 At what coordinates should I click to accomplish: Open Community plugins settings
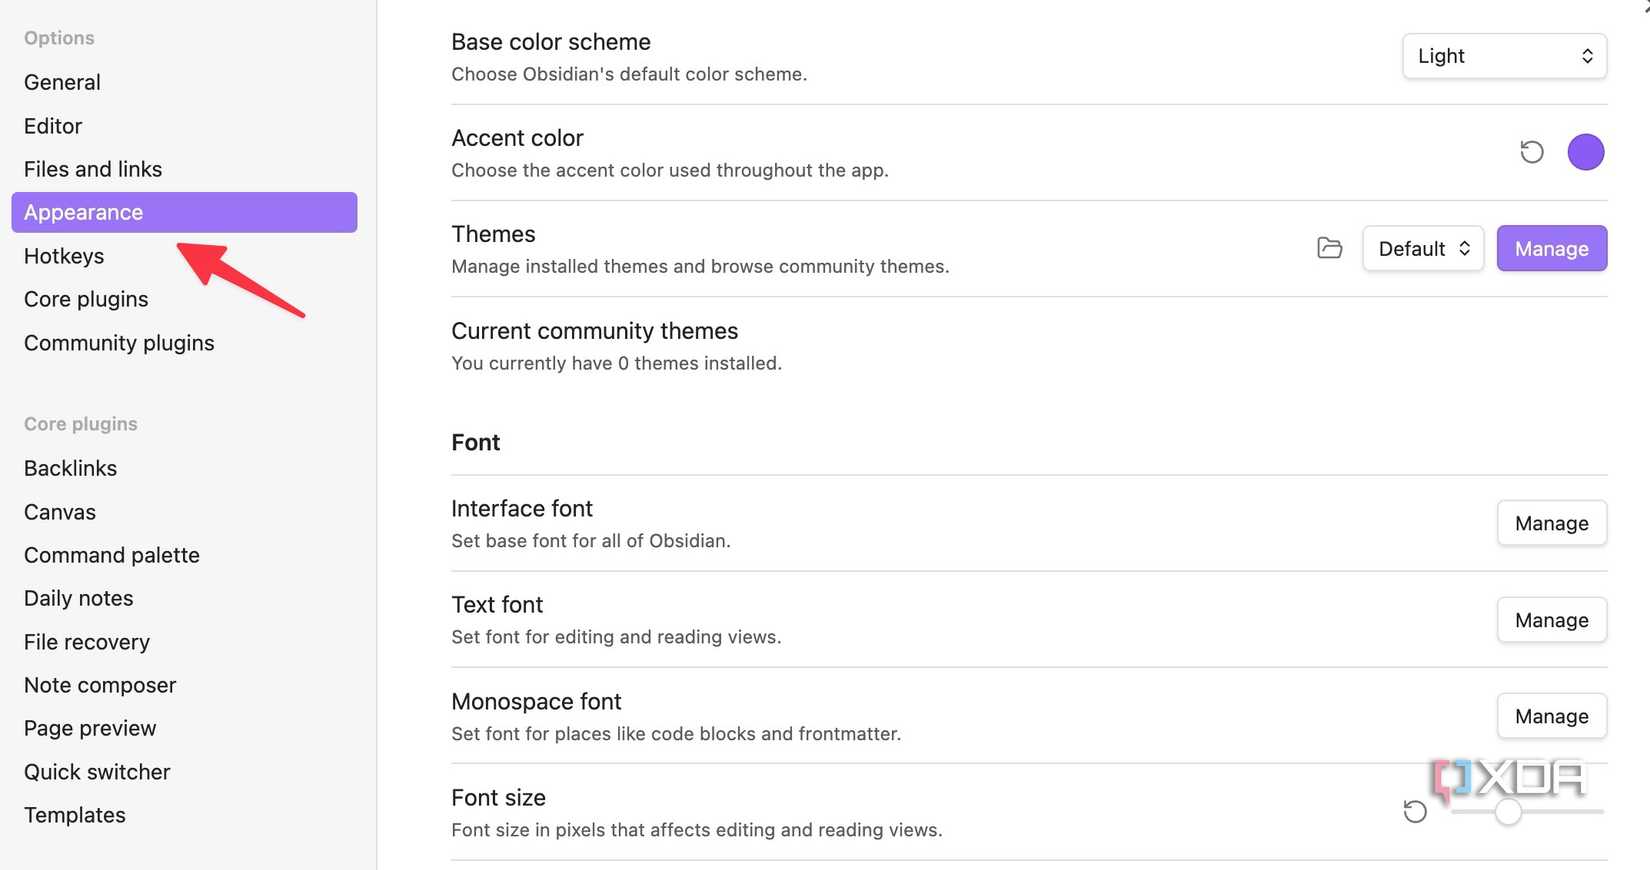point(119,343)
